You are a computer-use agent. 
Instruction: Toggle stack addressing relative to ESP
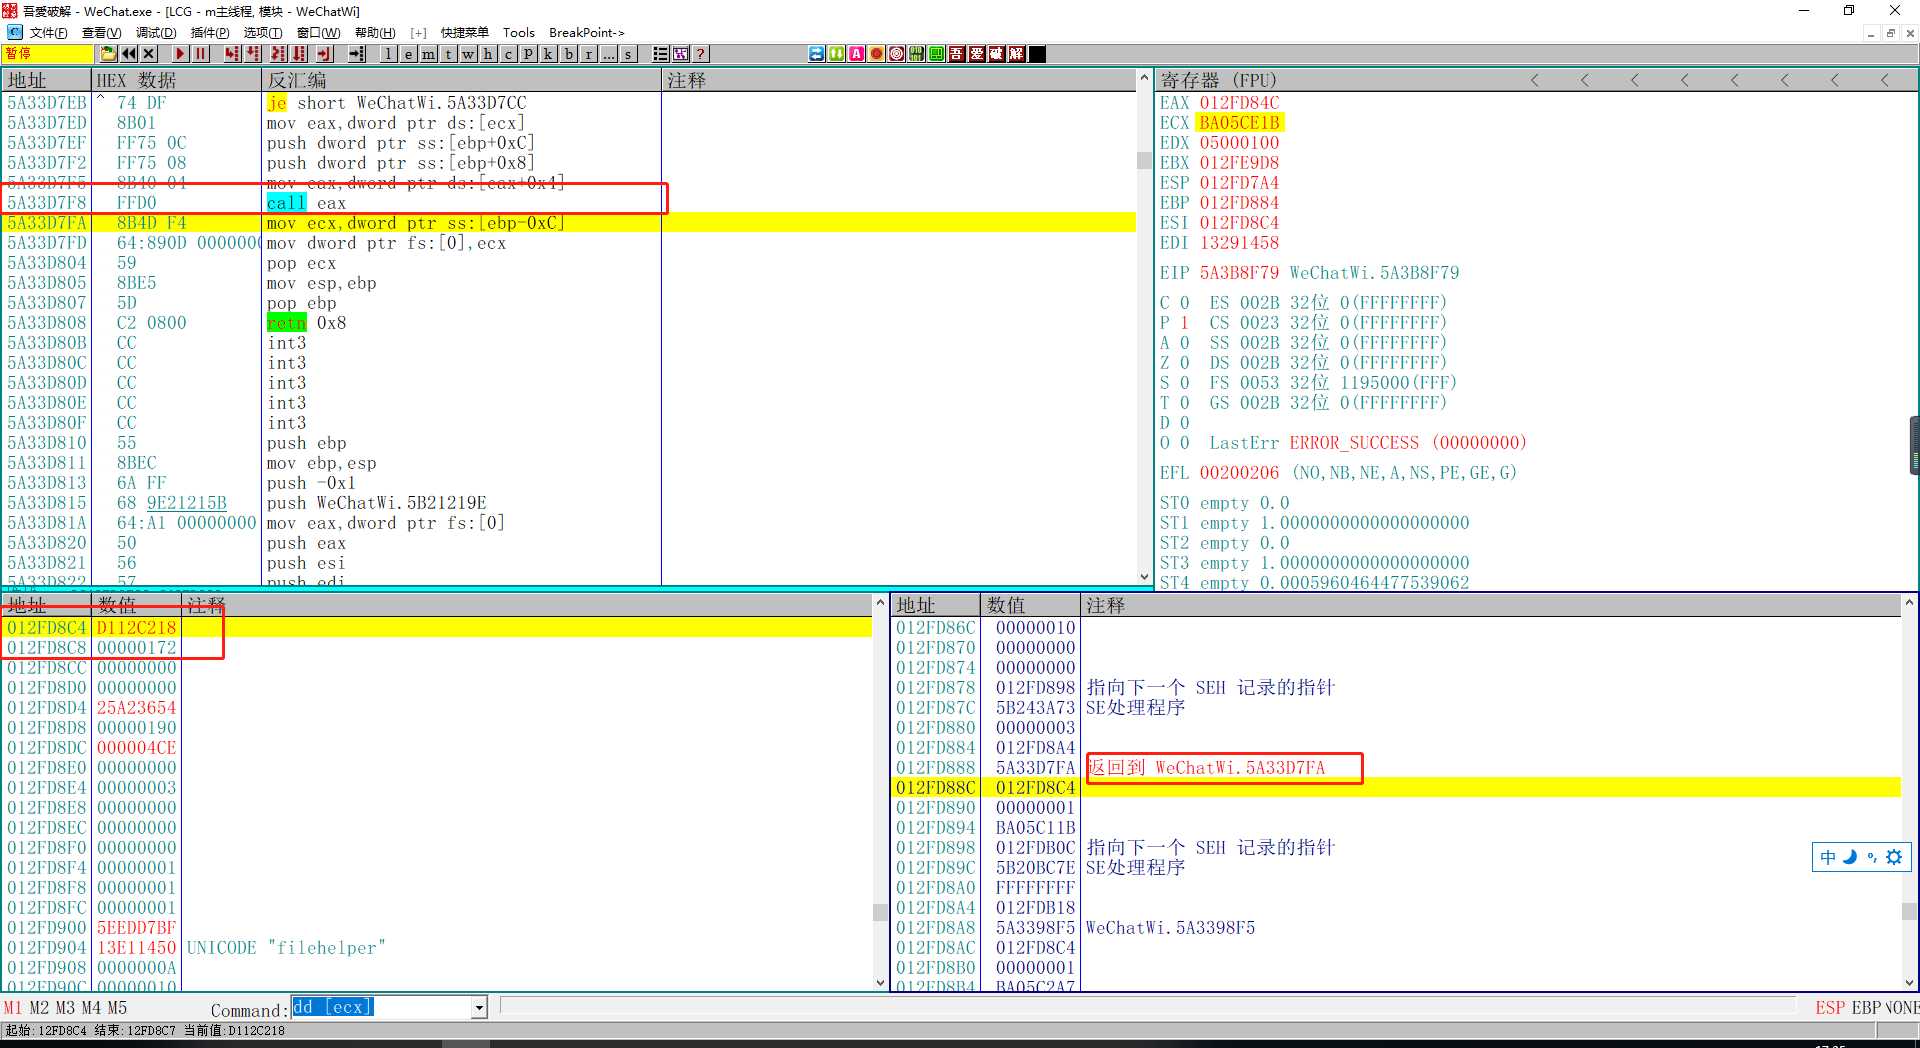(1830, 1008)
